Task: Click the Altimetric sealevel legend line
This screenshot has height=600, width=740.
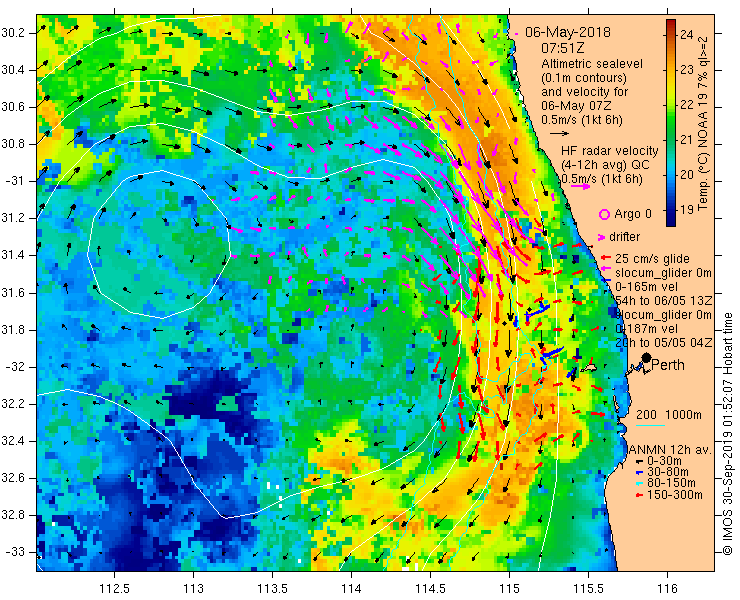Action: [x=592, y=64]
